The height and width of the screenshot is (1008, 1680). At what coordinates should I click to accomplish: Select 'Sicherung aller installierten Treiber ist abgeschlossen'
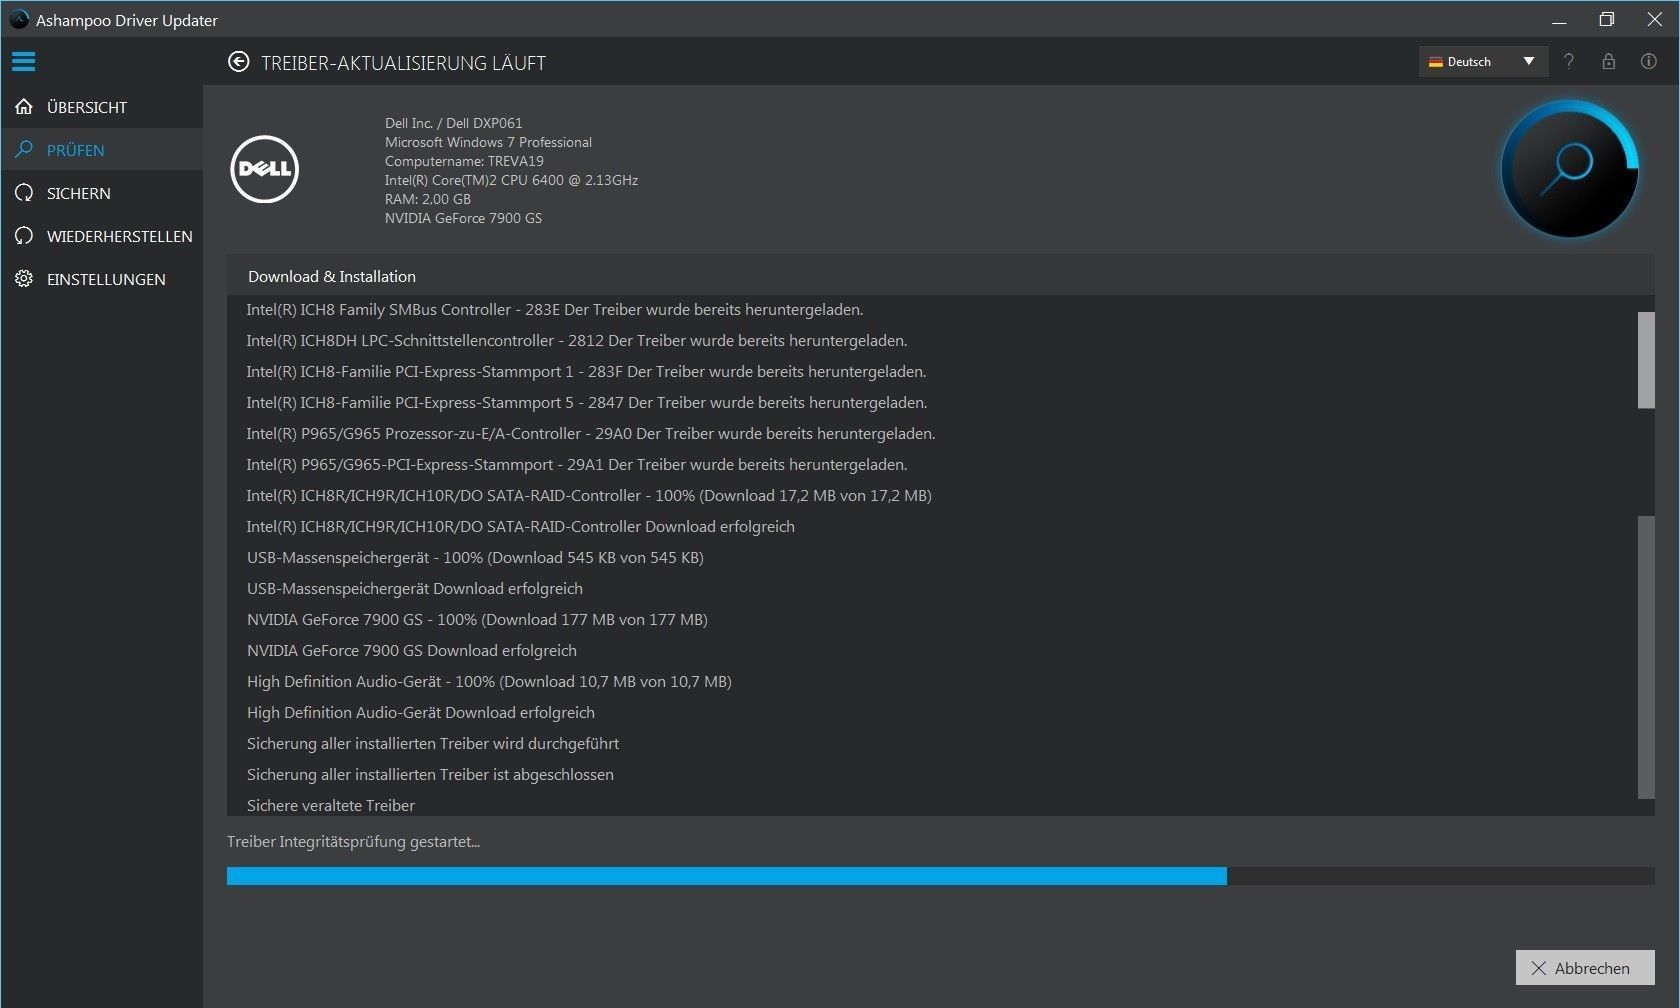click(430, 775)
